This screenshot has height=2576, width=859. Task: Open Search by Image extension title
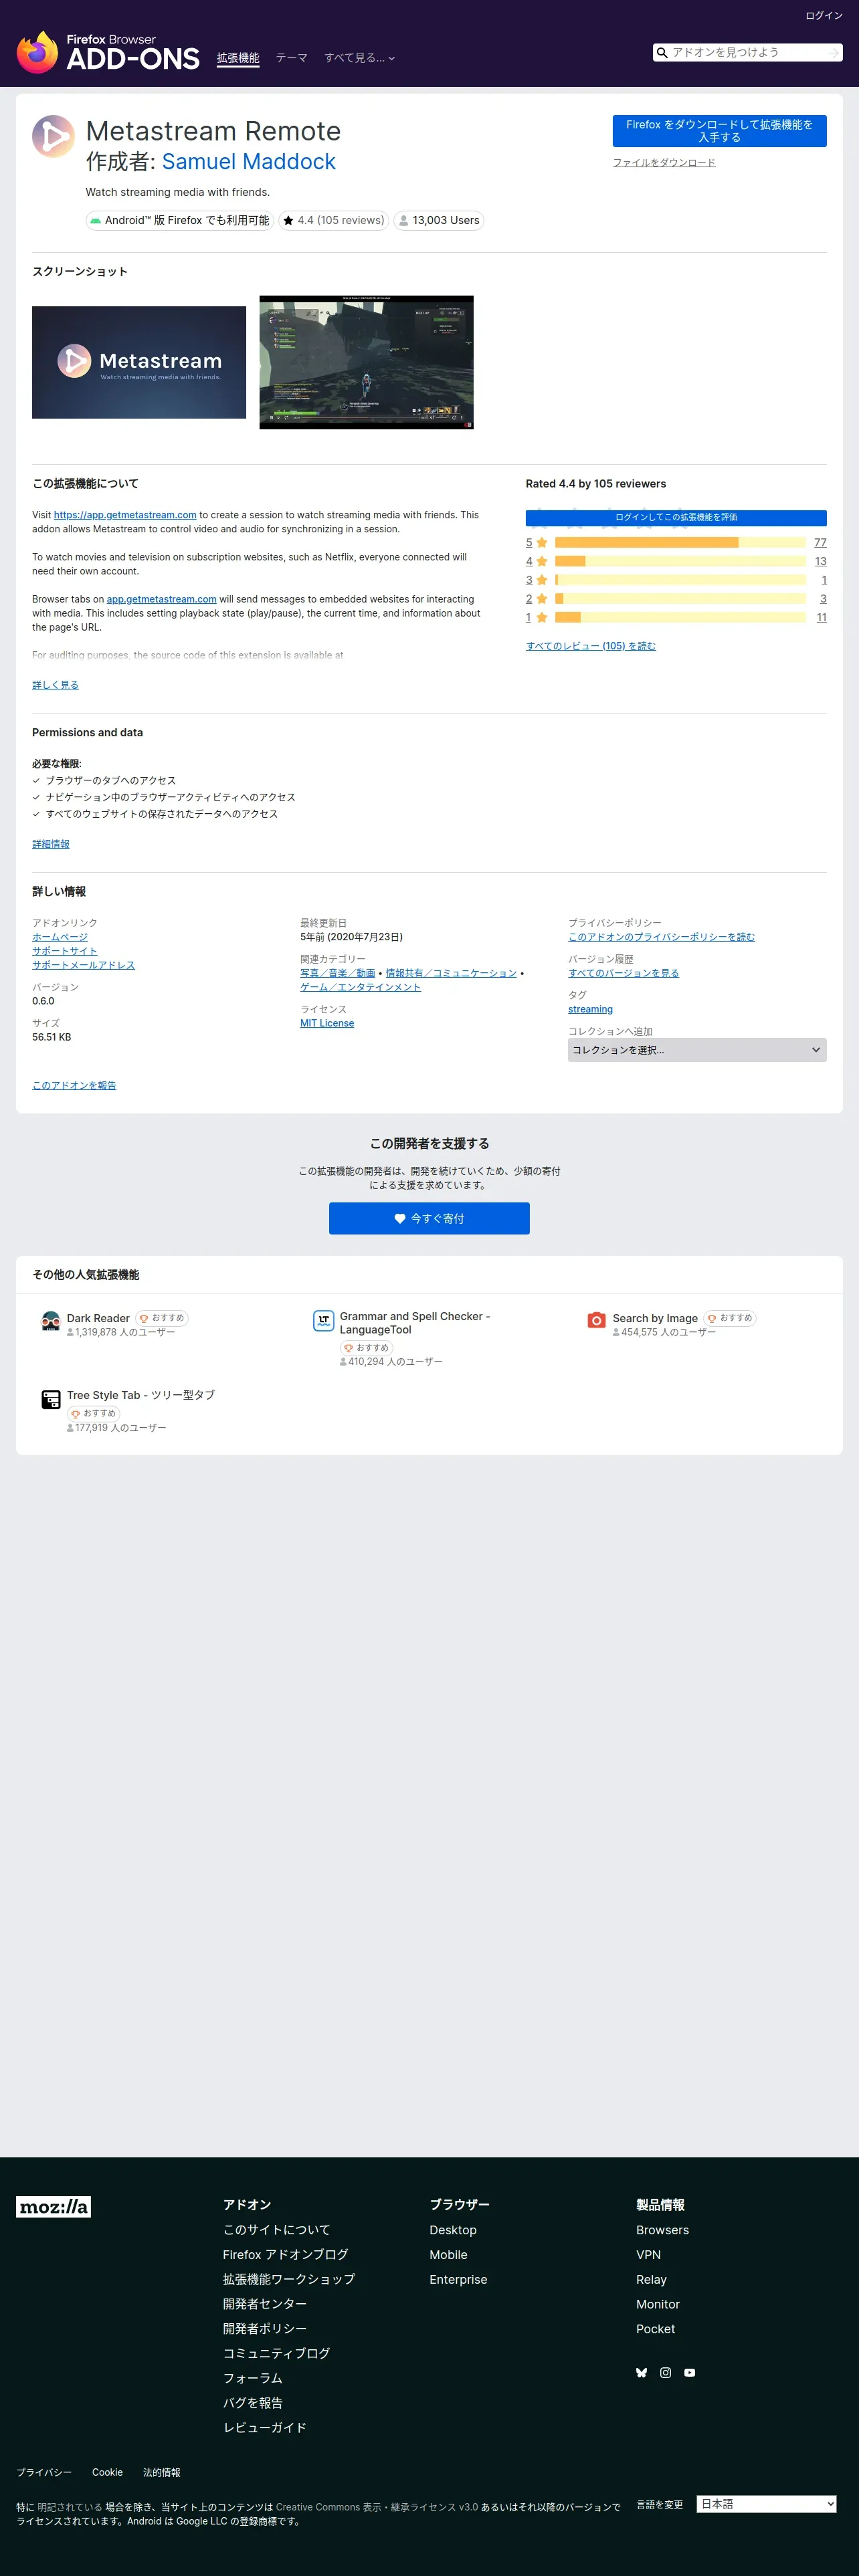655,1318
